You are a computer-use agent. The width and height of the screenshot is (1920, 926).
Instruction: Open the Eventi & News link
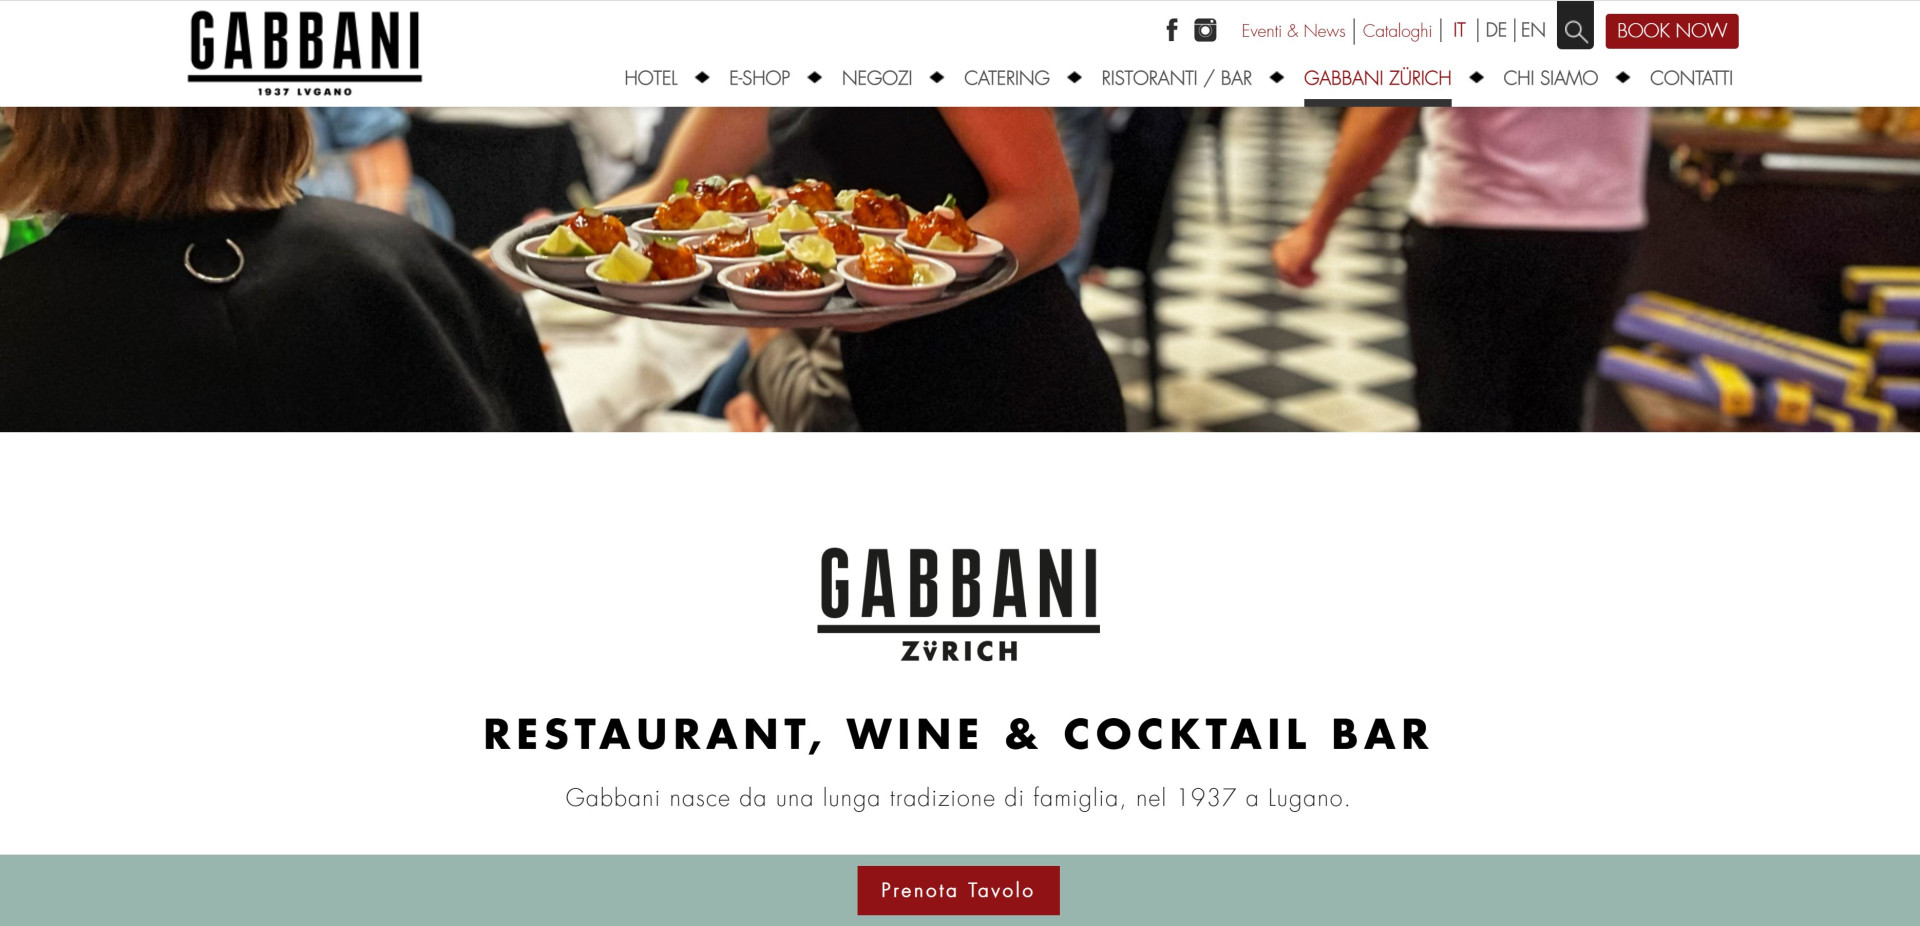(1293, 31)
